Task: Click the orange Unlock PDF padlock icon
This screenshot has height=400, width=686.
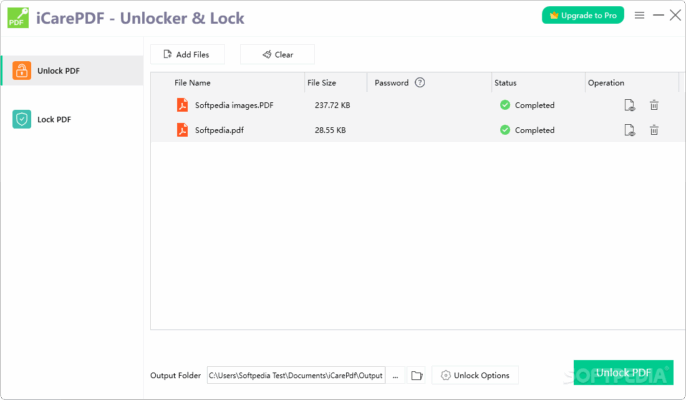Action: 22,70
